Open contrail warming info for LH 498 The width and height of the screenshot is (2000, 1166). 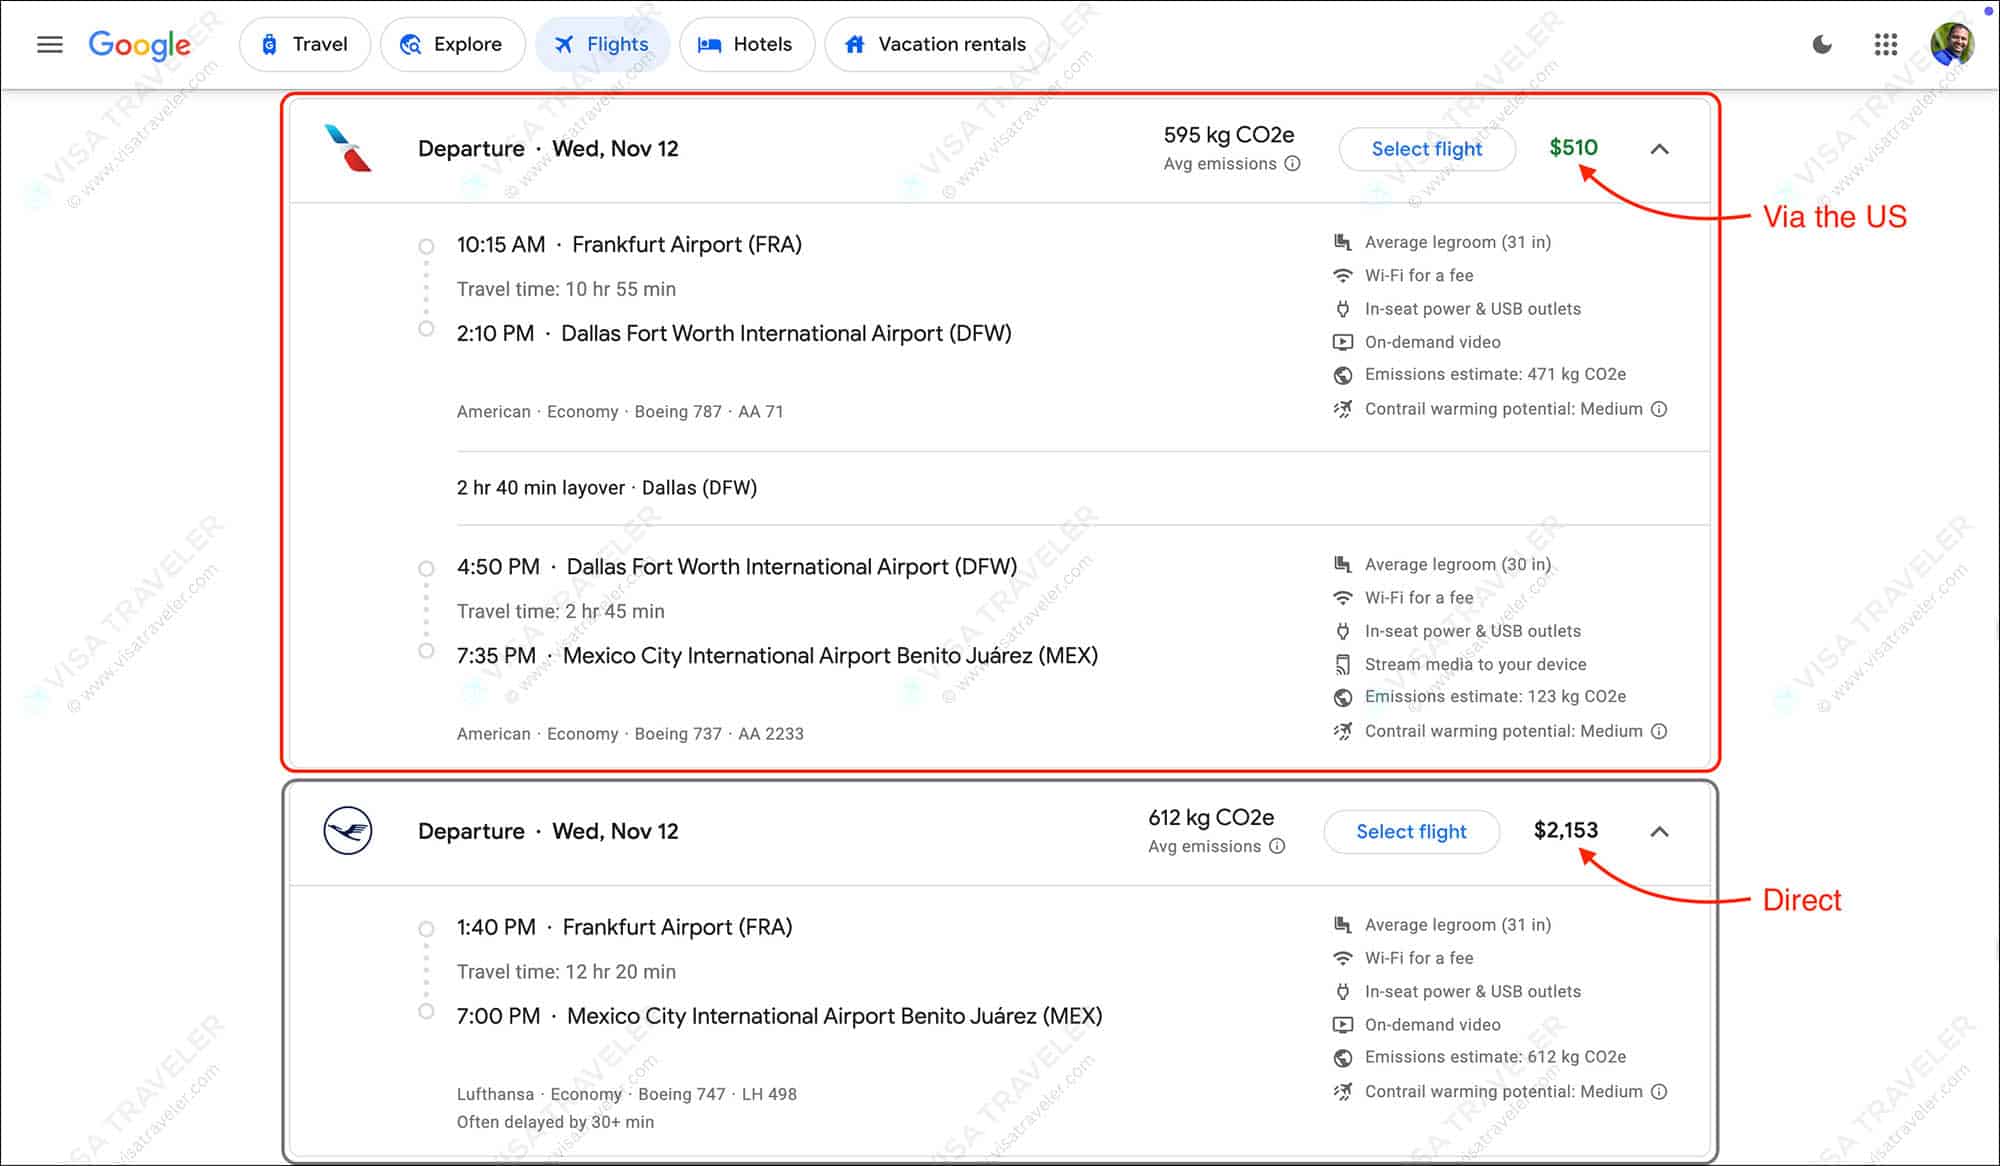point(1659,1092)
